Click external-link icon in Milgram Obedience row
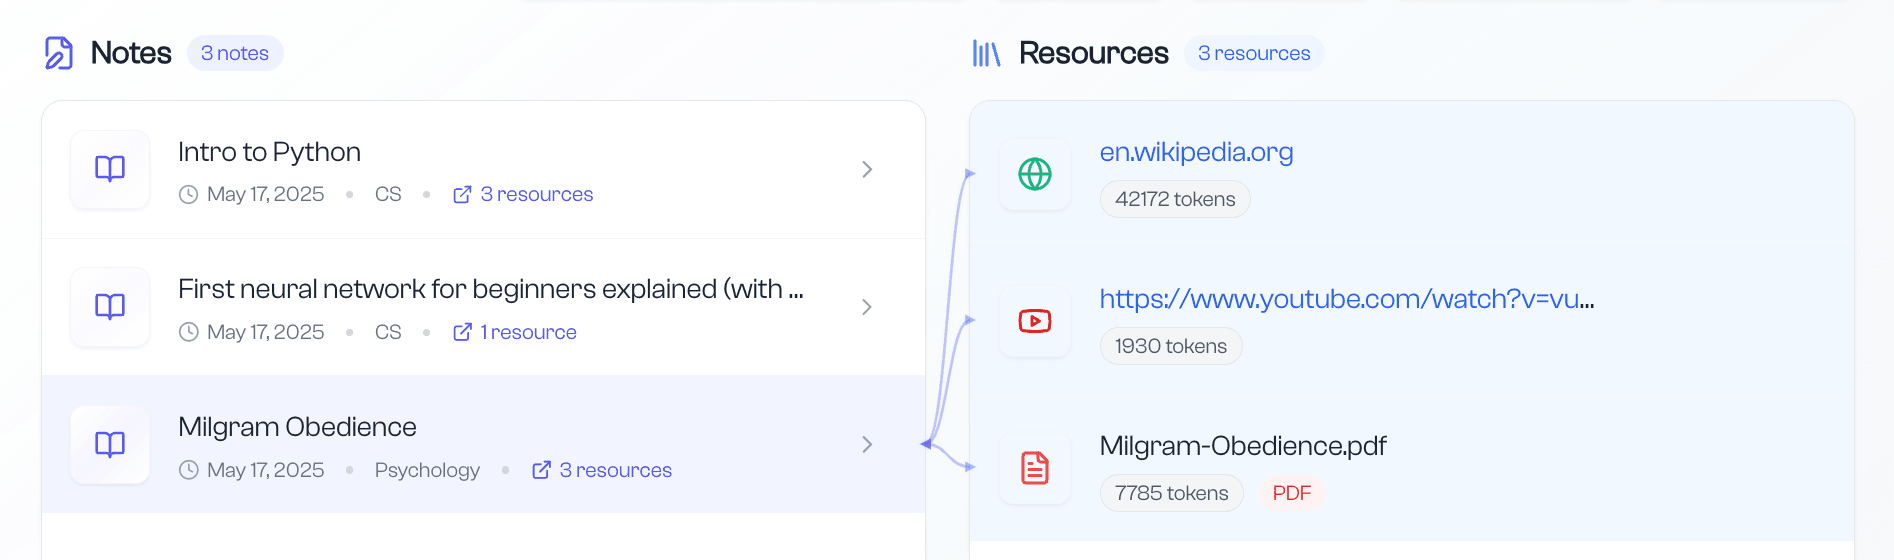 click(x=541, y=470)
